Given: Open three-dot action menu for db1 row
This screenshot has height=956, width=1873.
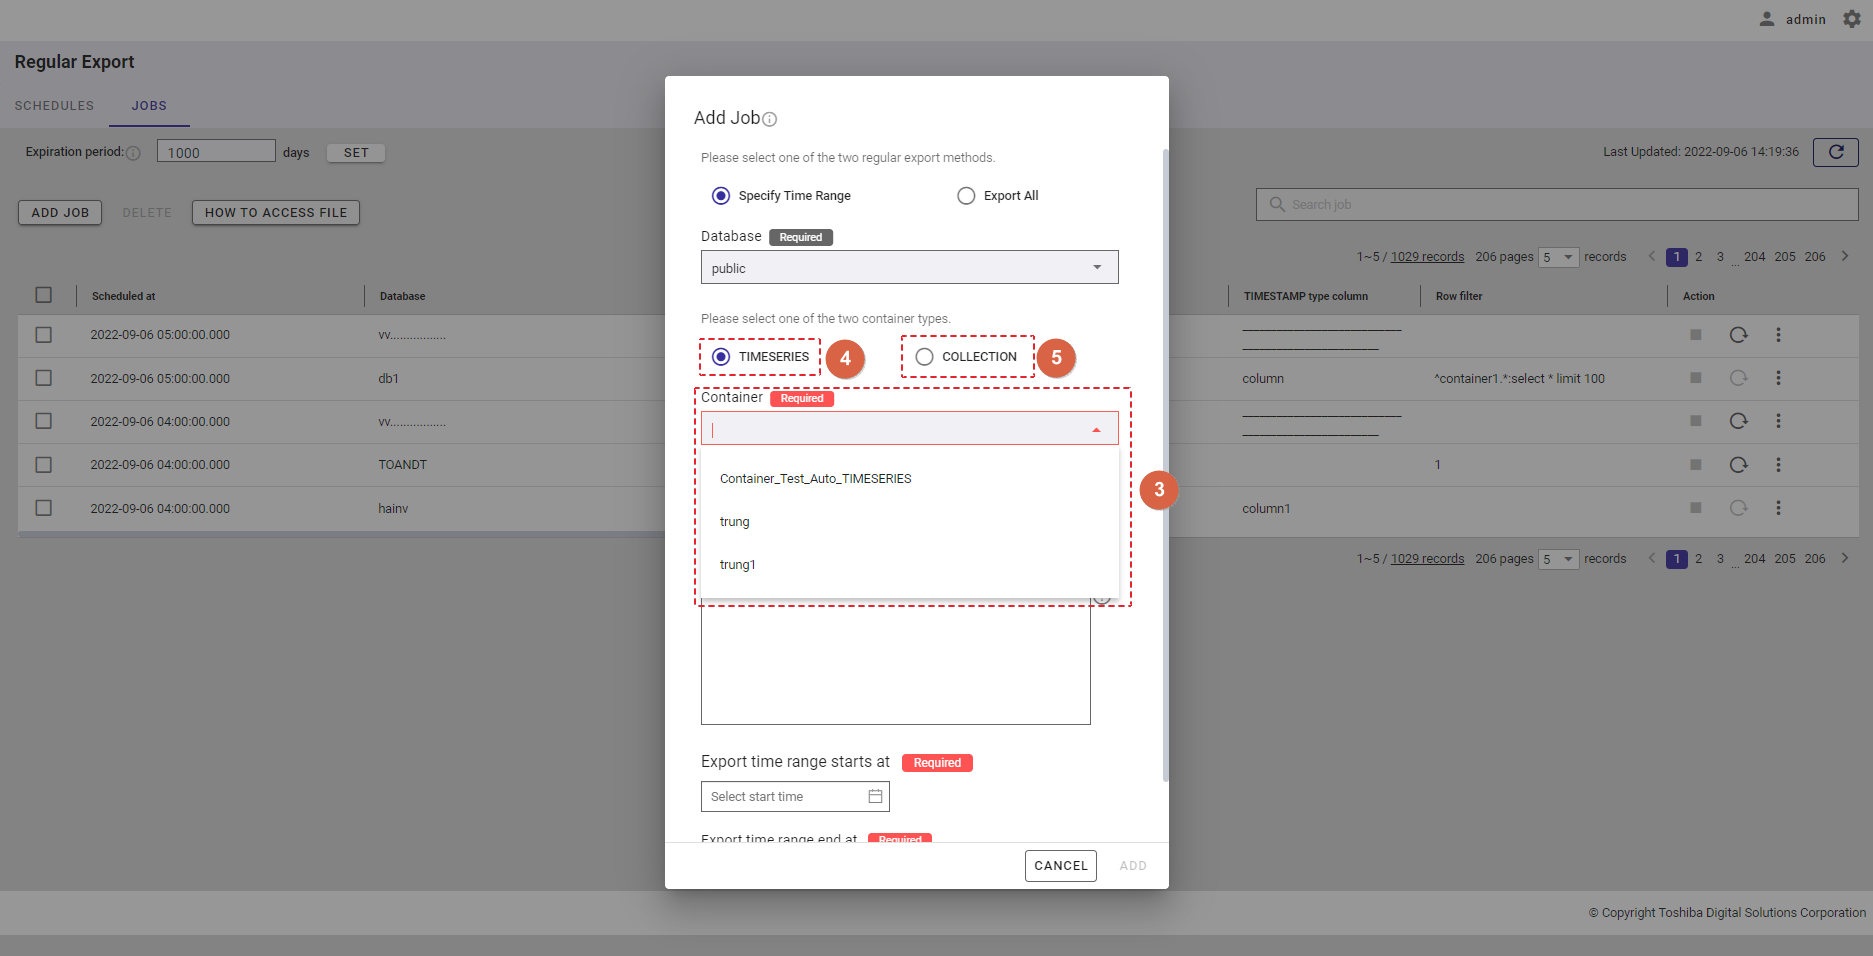Looking at the screenshot, I should 1778,378.
